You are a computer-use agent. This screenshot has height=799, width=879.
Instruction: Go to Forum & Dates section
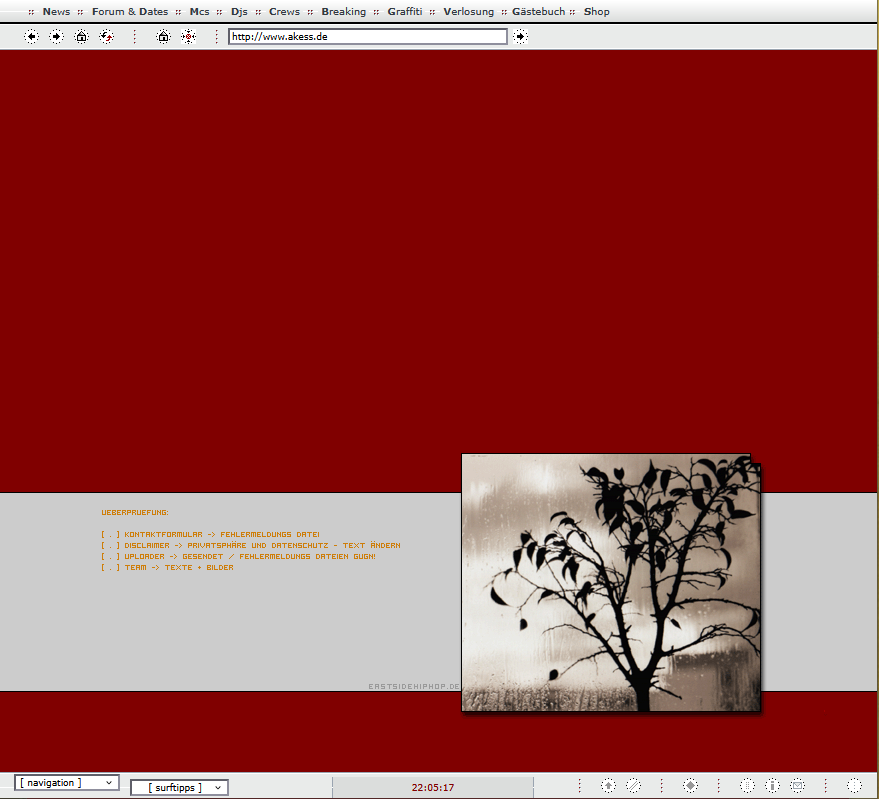click(x=130, y=12)
